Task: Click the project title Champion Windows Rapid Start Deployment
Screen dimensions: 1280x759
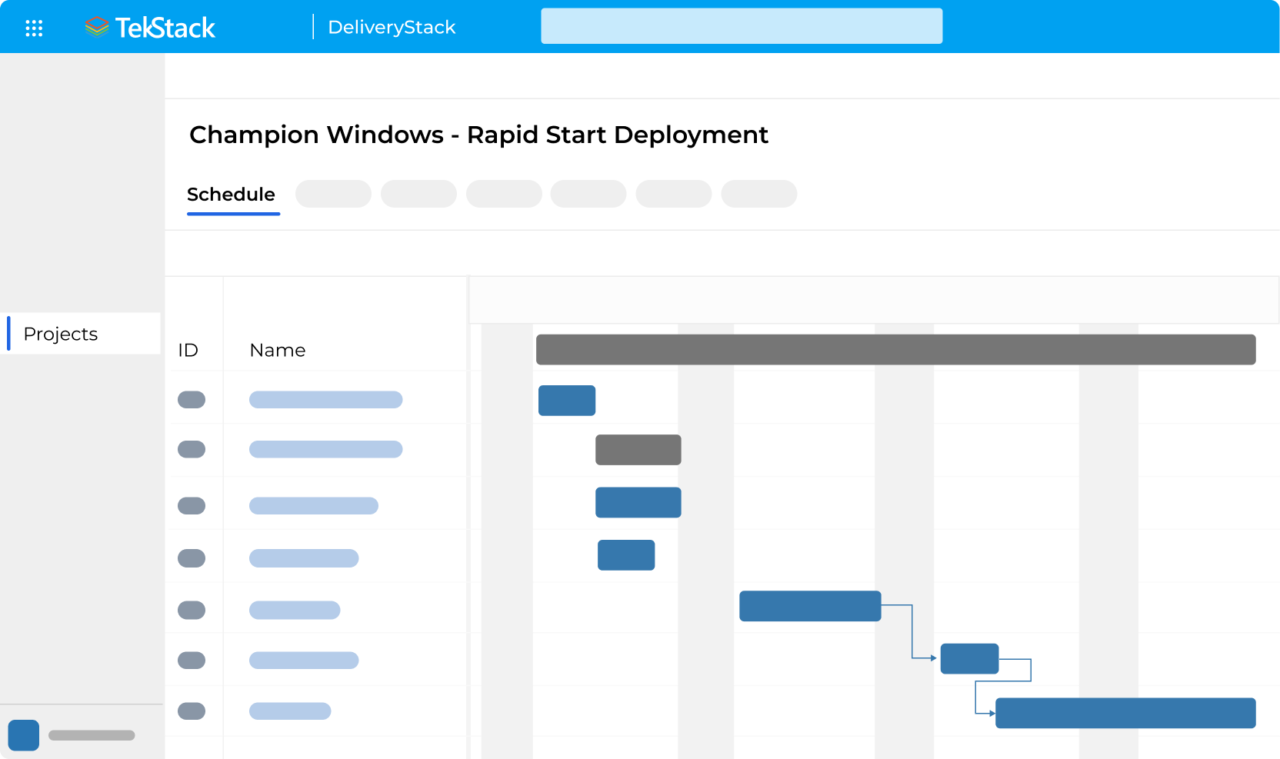Action: tap(480, 134)
